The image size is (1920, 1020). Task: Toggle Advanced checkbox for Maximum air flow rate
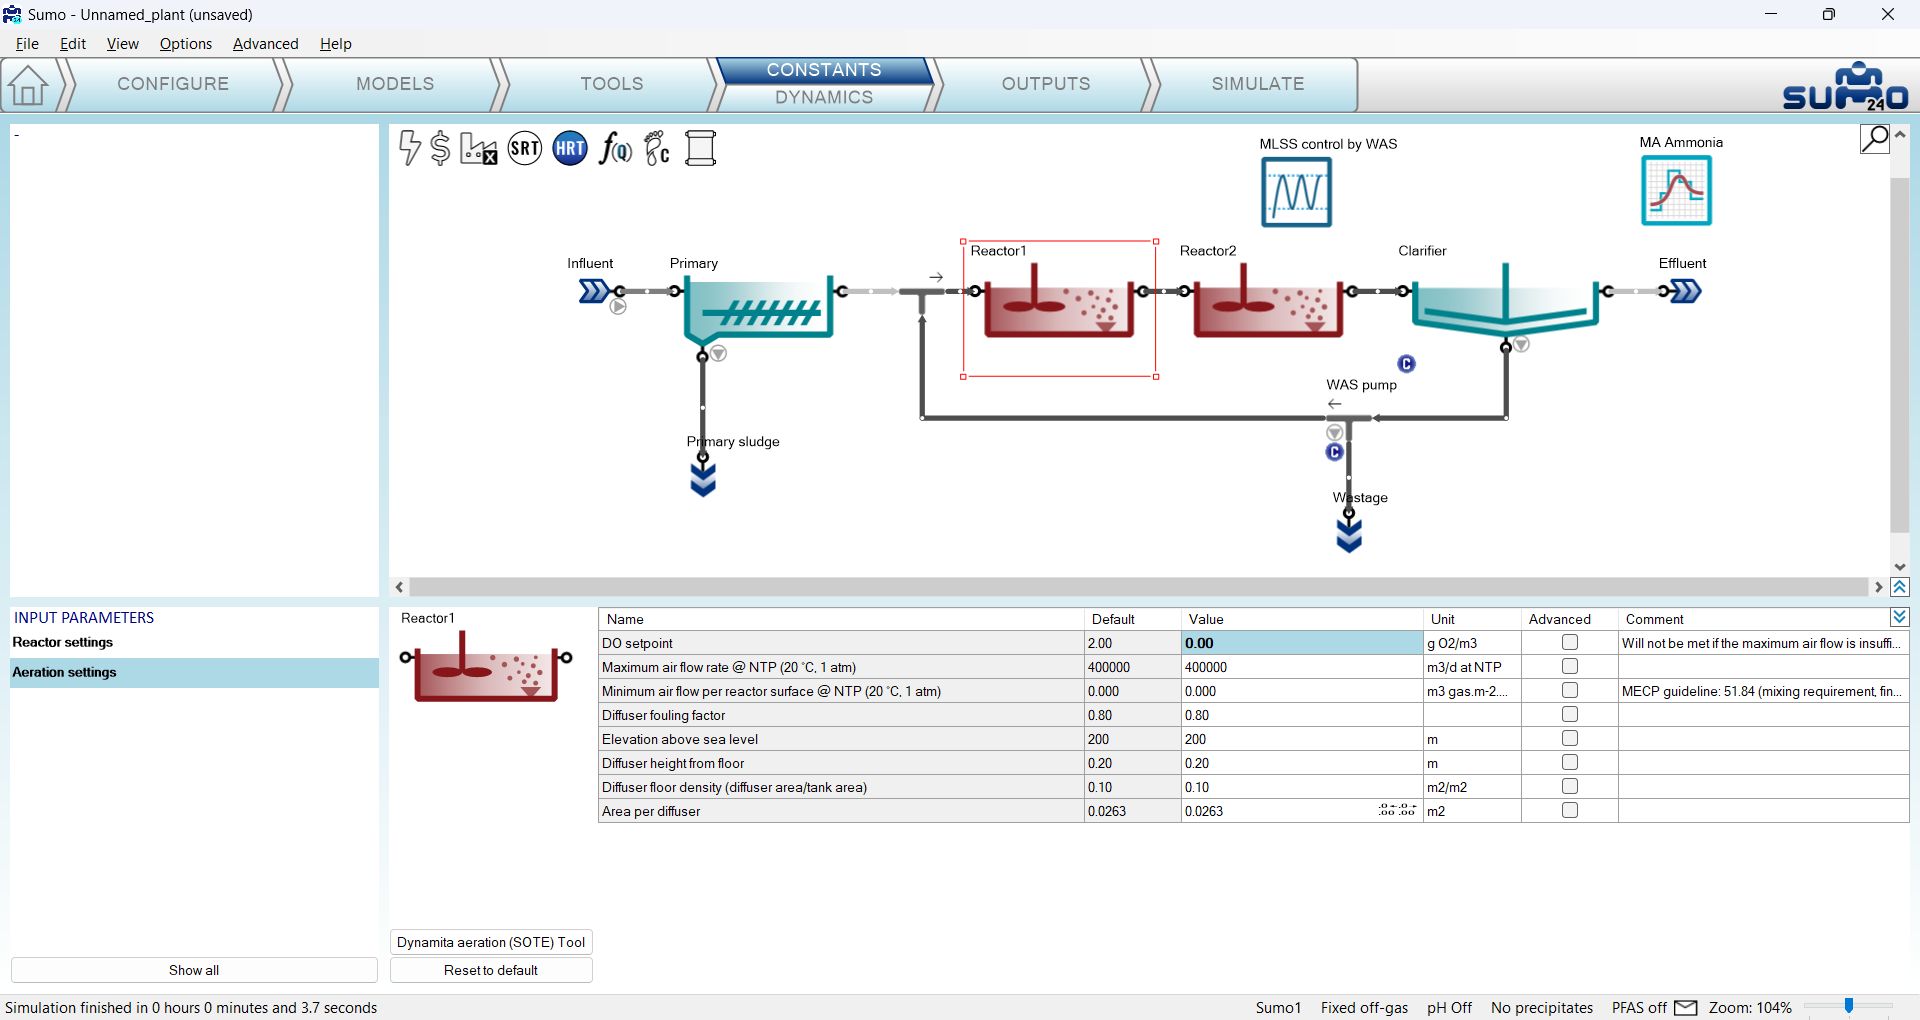(x=1570, y=667)
